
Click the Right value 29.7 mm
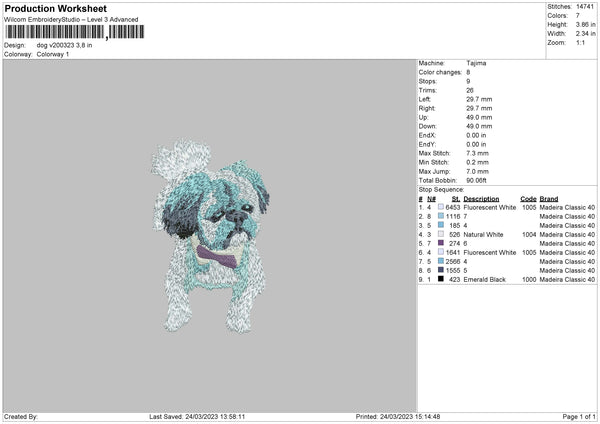pyautogui.click(x=479, y=109)
